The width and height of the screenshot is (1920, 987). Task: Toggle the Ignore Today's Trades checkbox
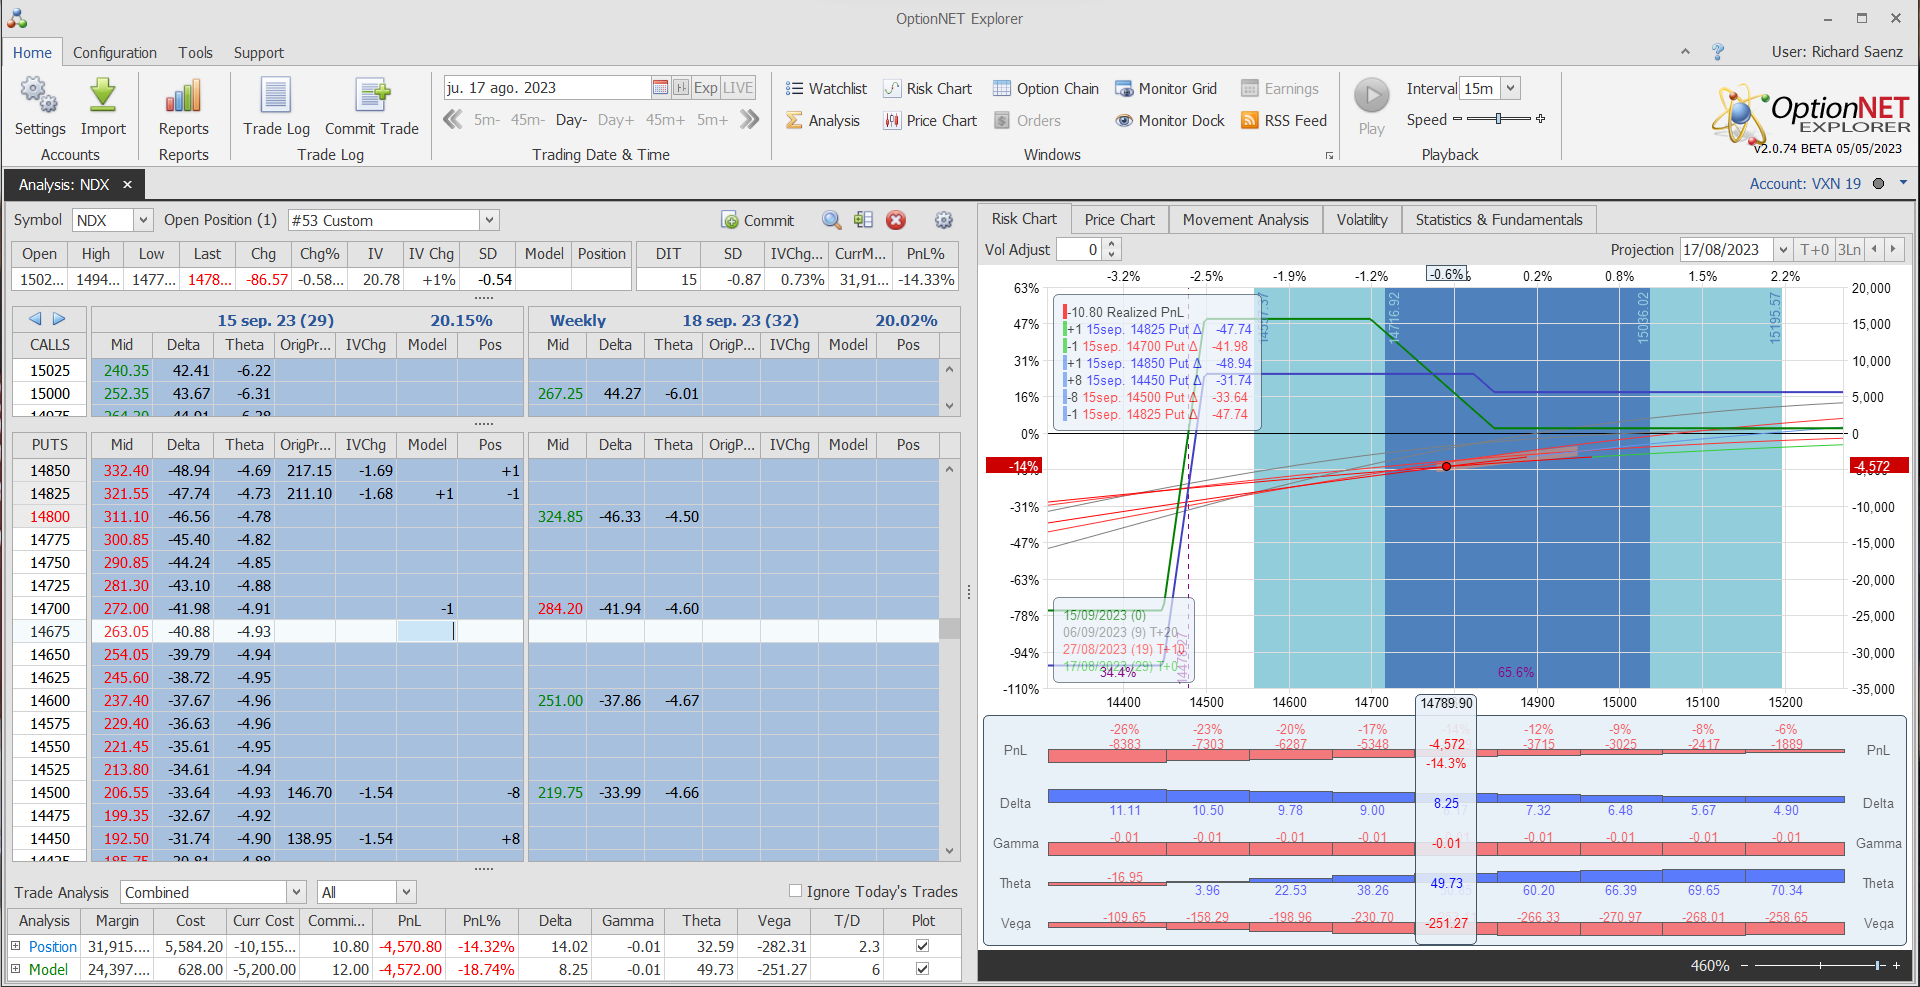point(796,891)
